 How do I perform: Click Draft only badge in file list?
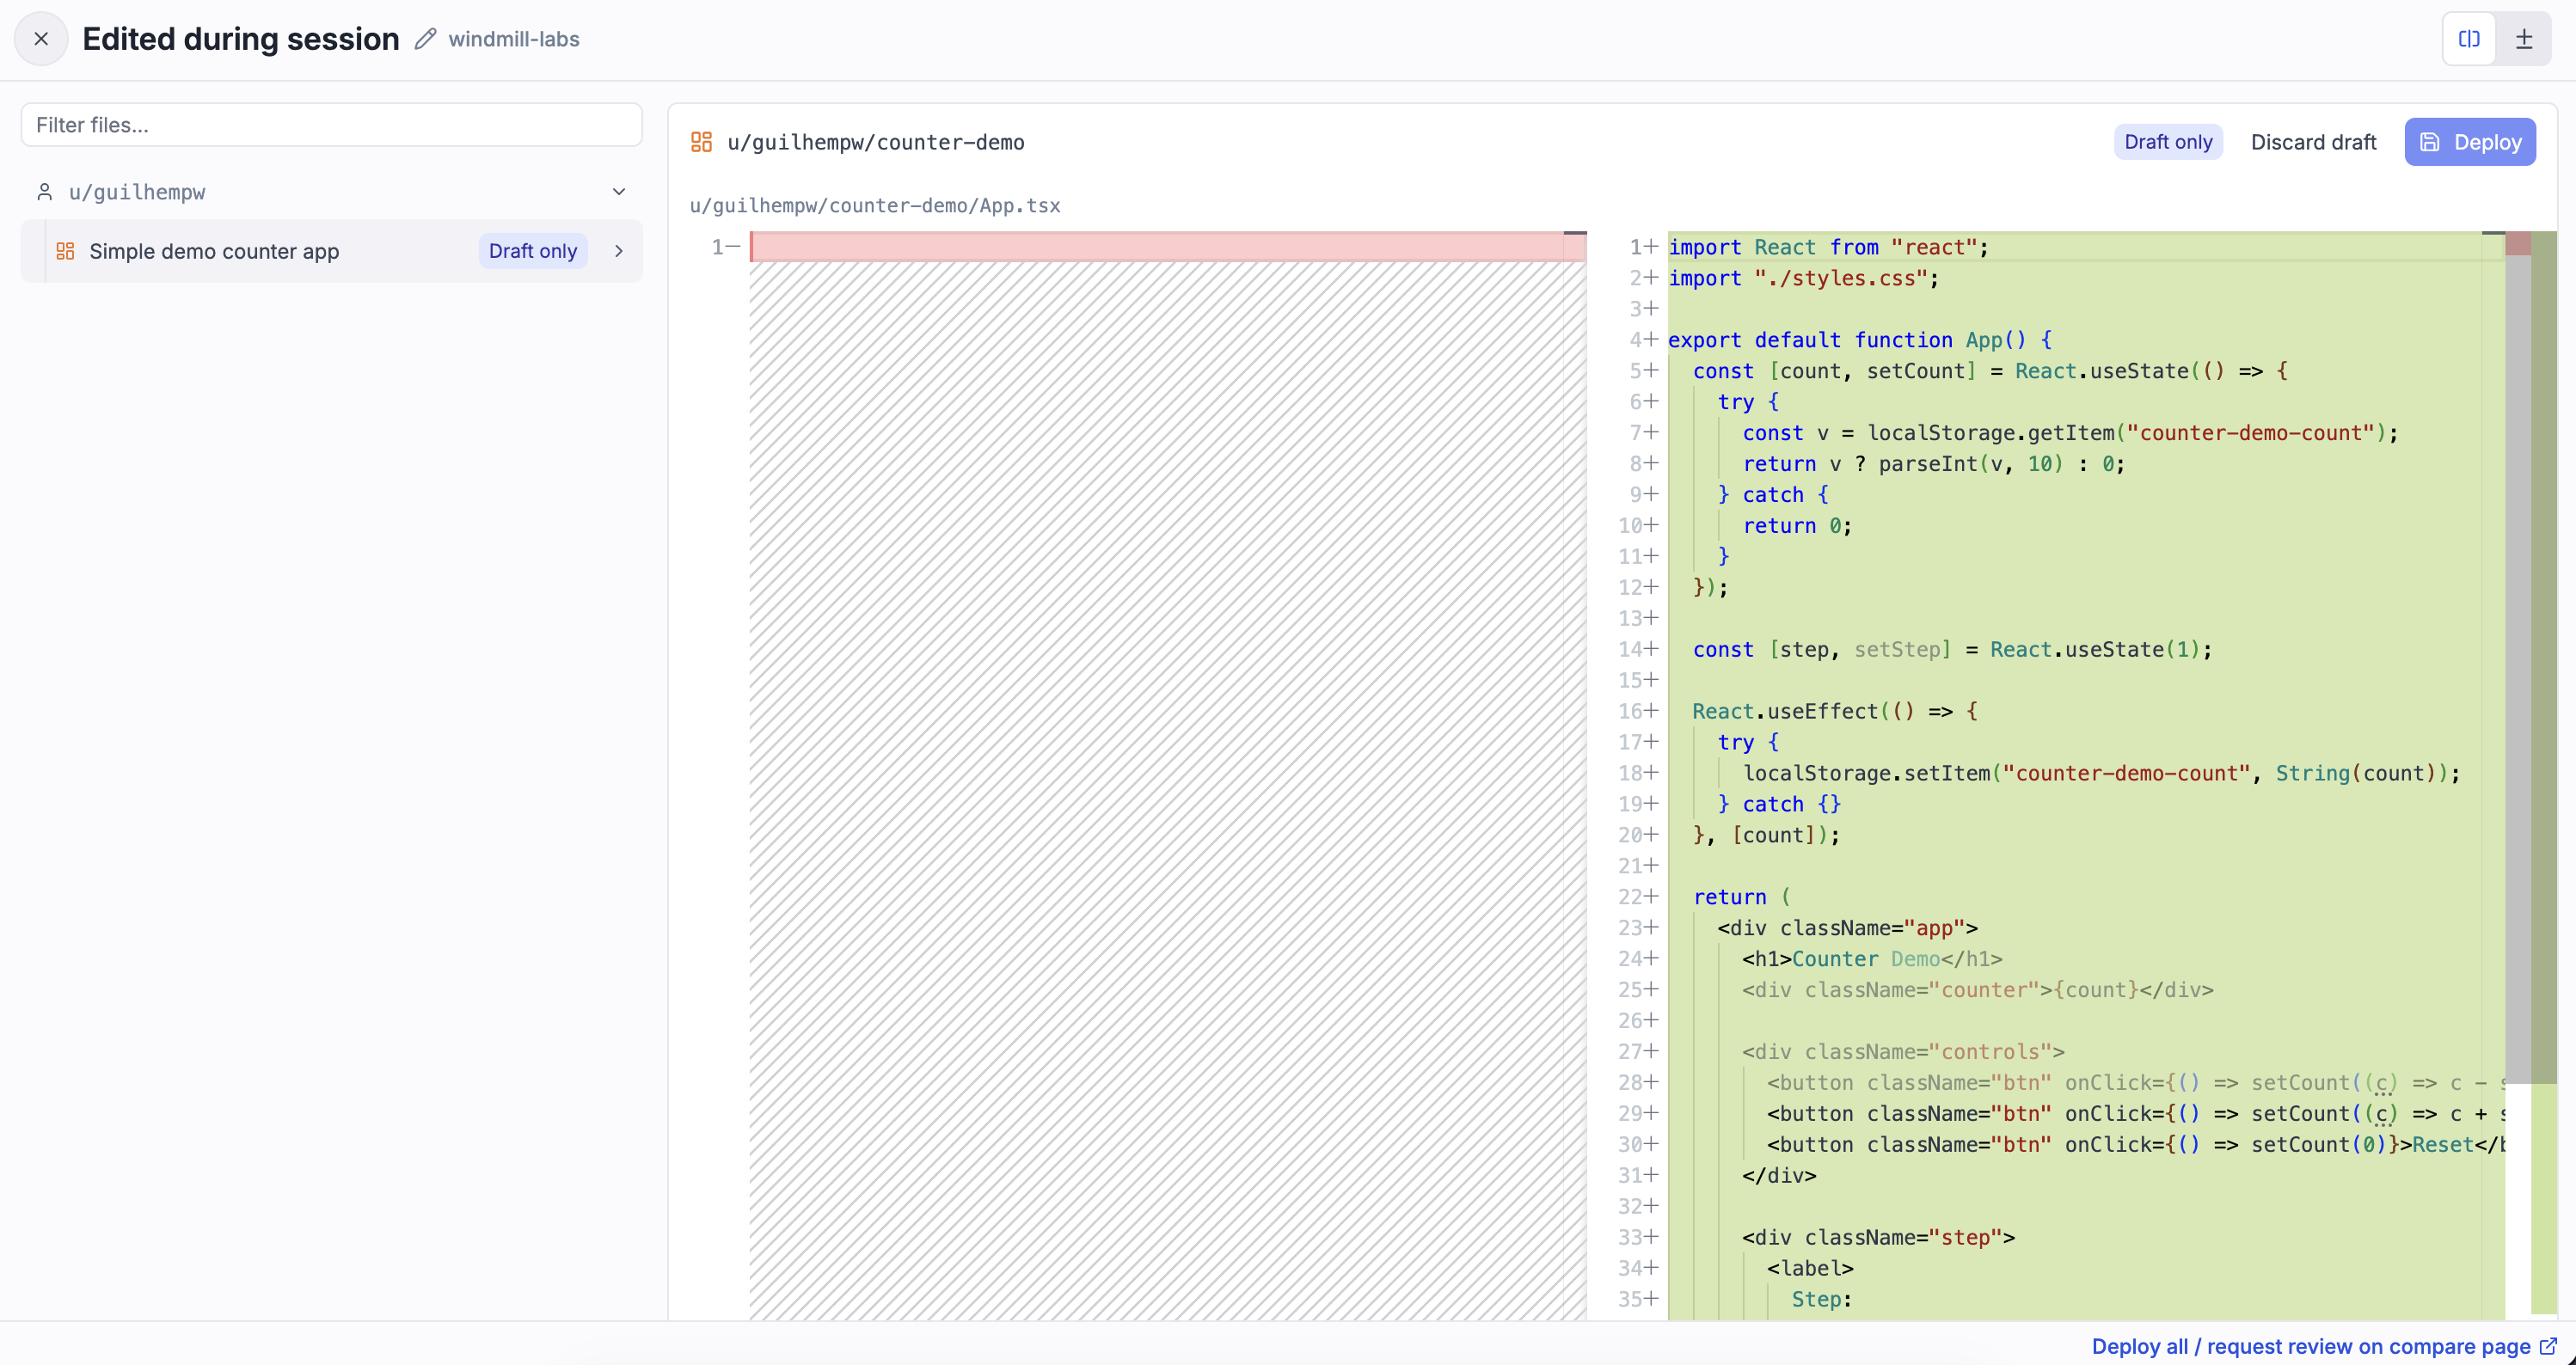click(533, 251)
